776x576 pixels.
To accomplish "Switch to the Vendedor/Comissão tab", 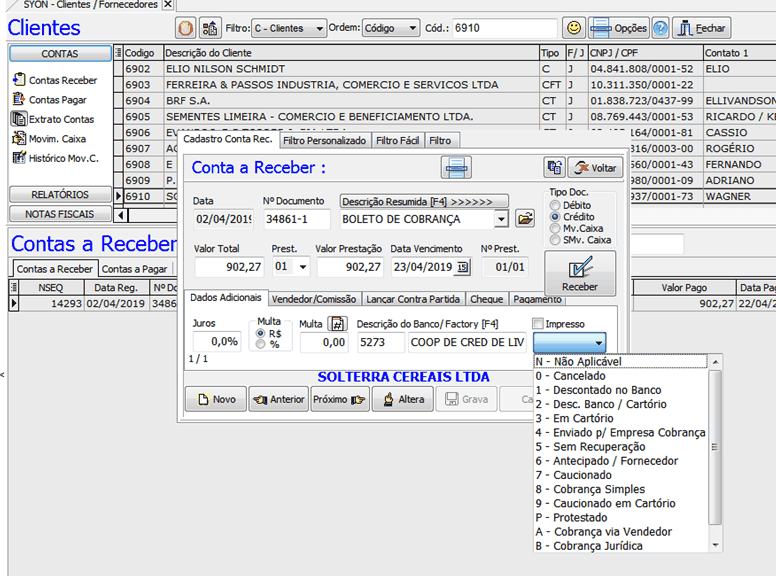I will (314, 299).
